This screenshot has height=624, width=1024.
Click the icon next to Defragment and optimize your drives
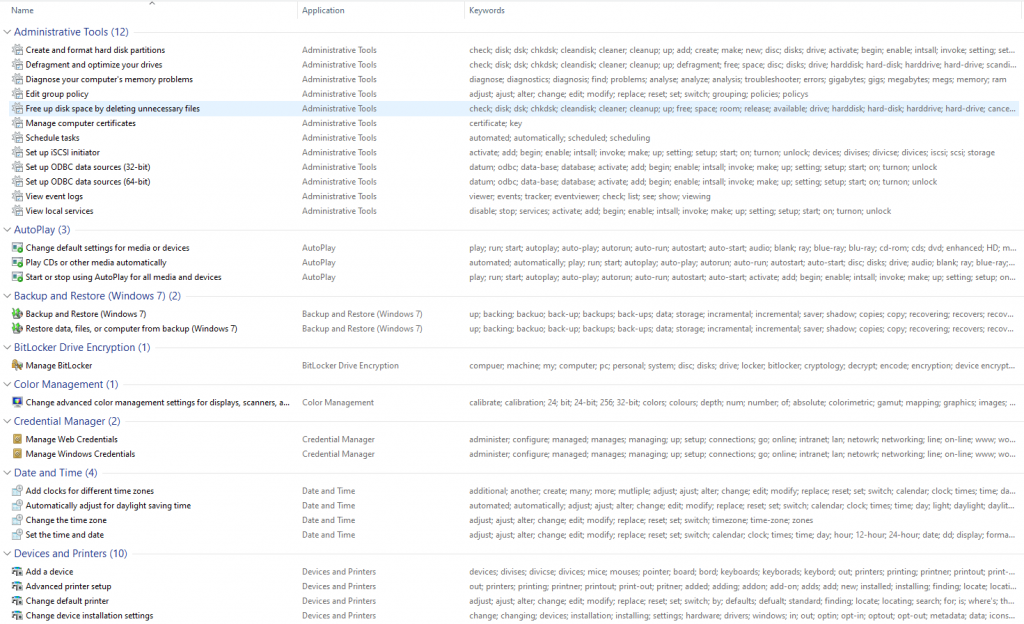tap(18, 65)
